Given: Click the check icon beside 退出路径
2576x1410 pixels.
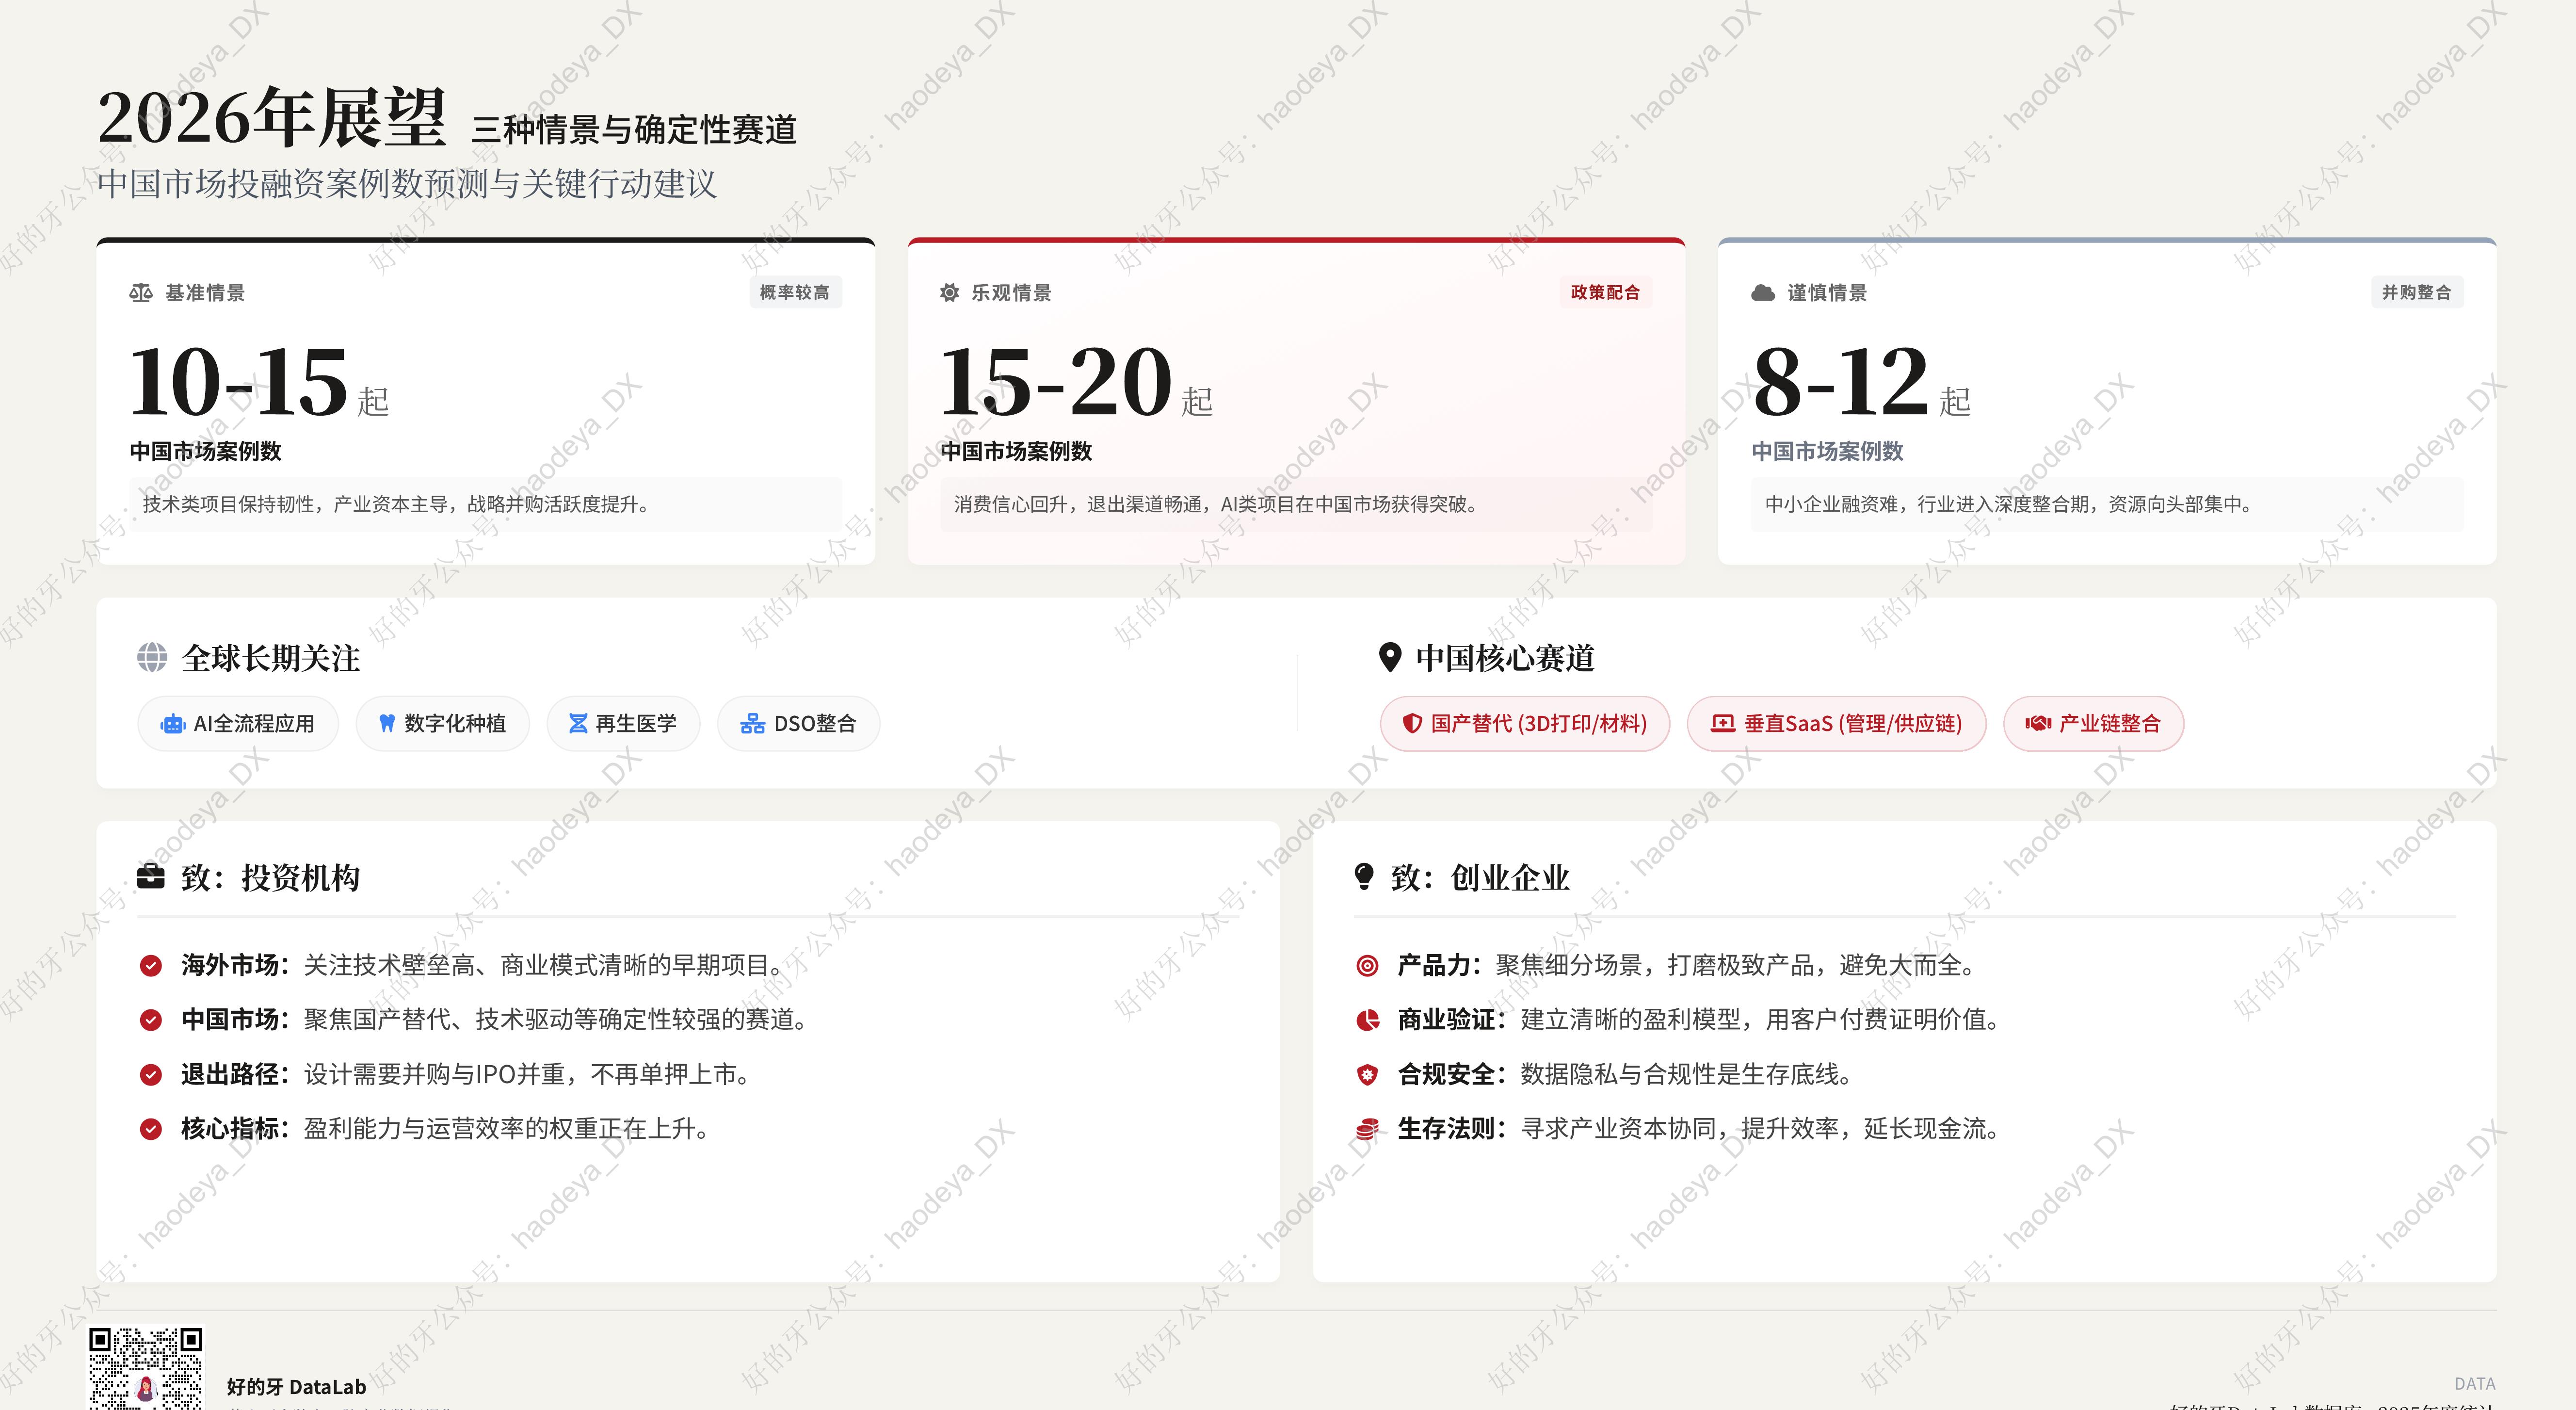Looking at the screenshot, I should click(x=151, y=1075).
